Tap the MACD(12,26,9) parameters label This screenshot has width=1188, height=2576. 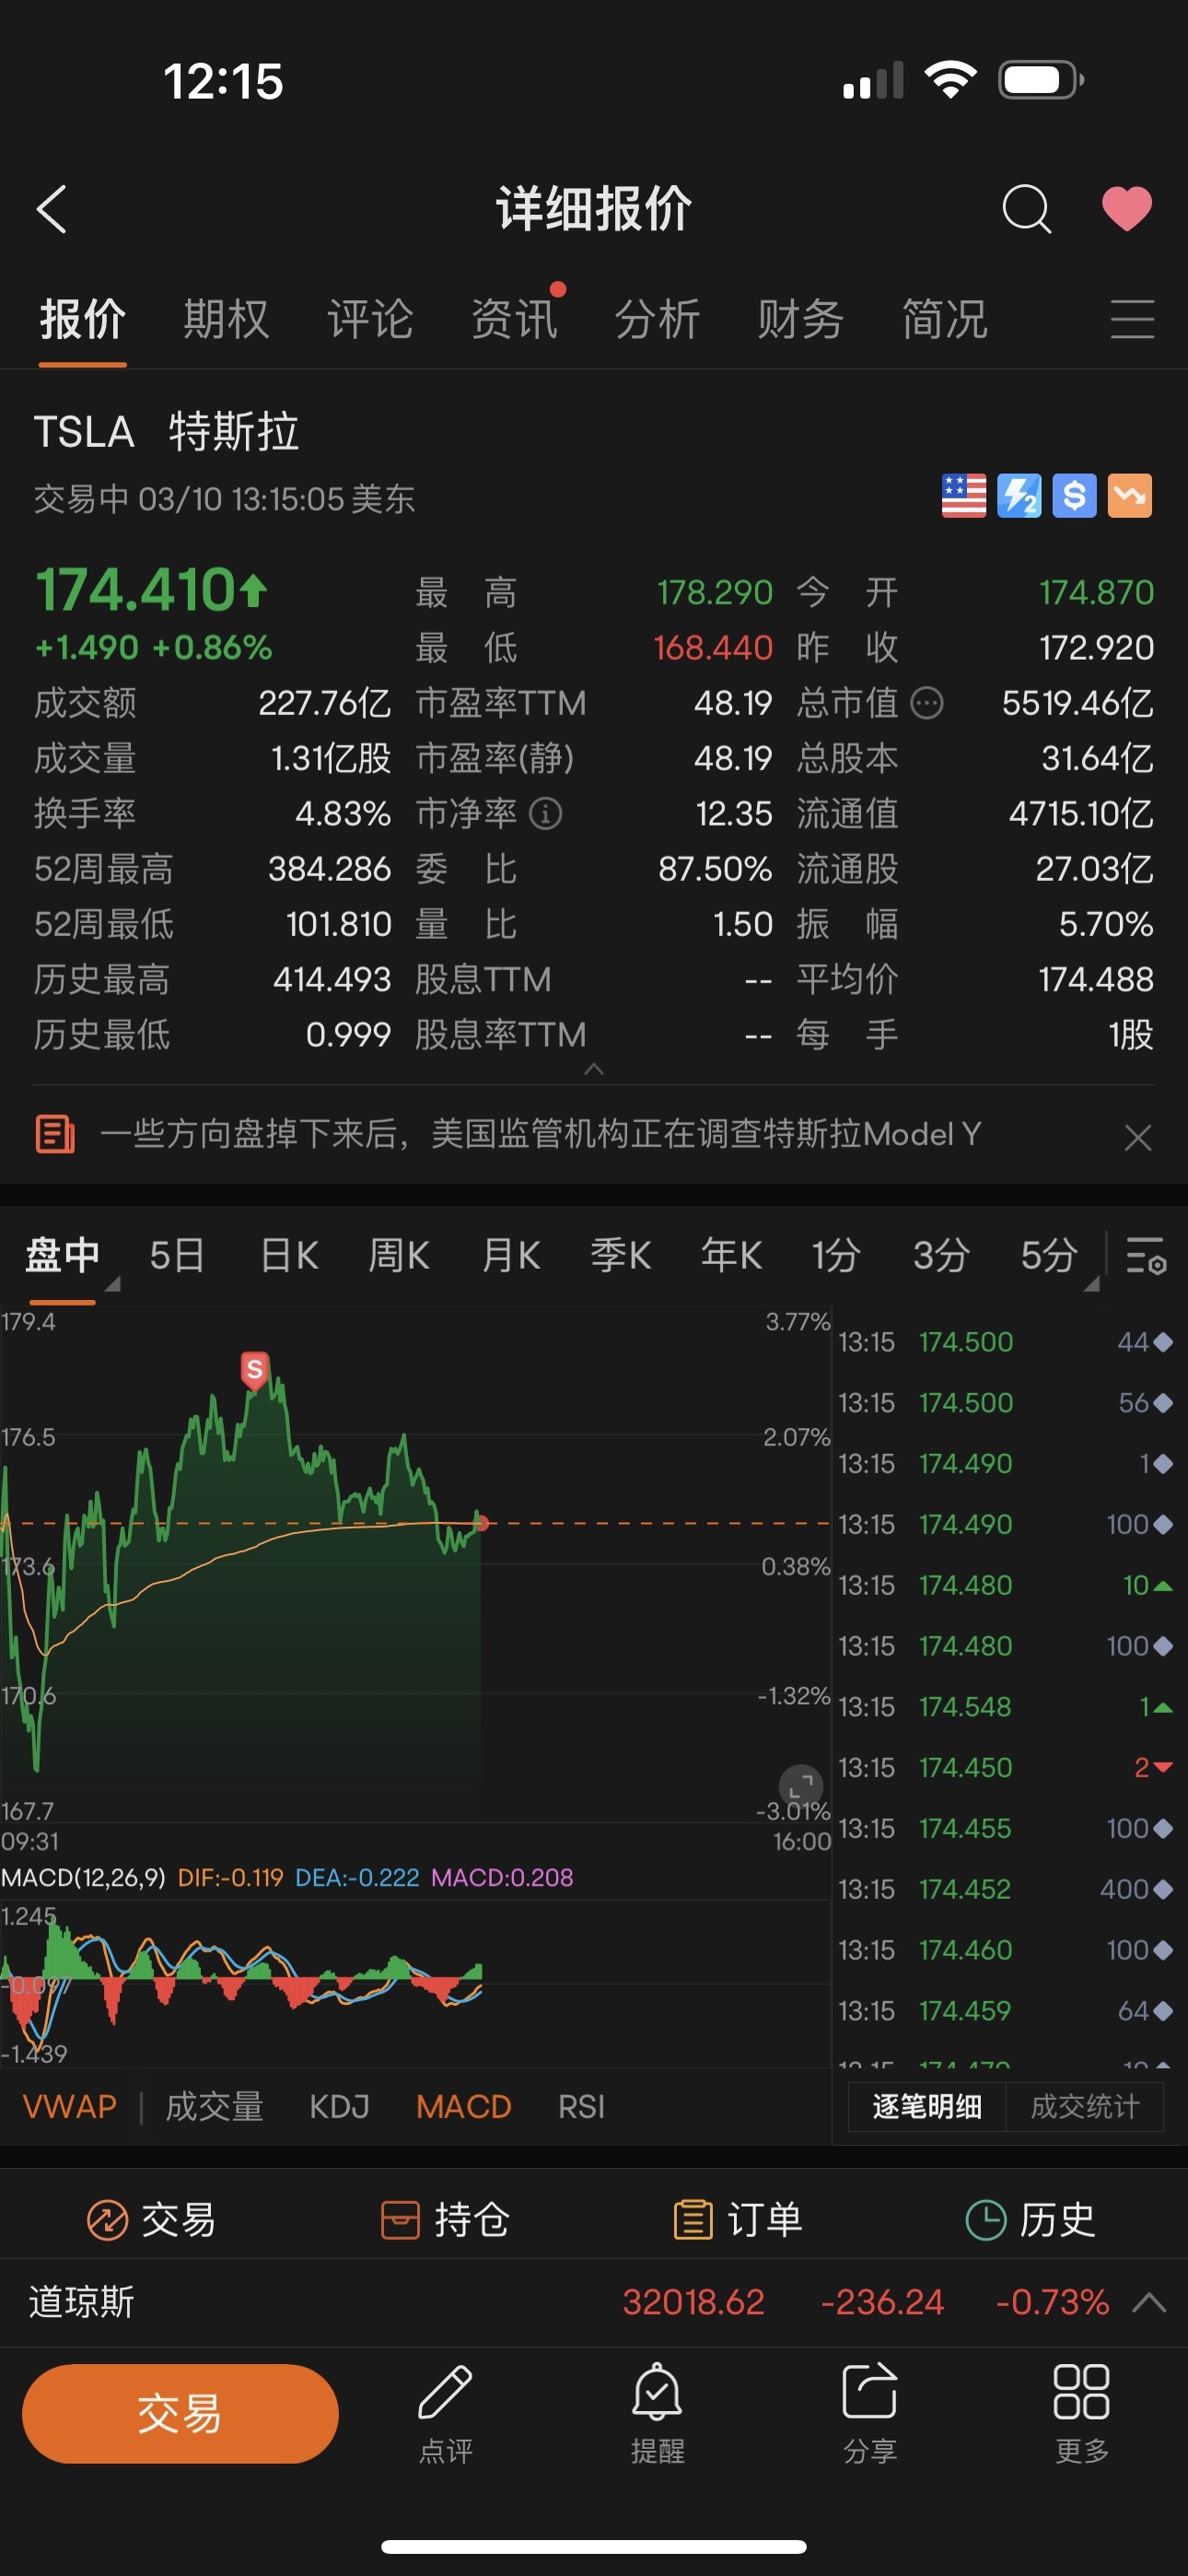tap(83, 1877)
